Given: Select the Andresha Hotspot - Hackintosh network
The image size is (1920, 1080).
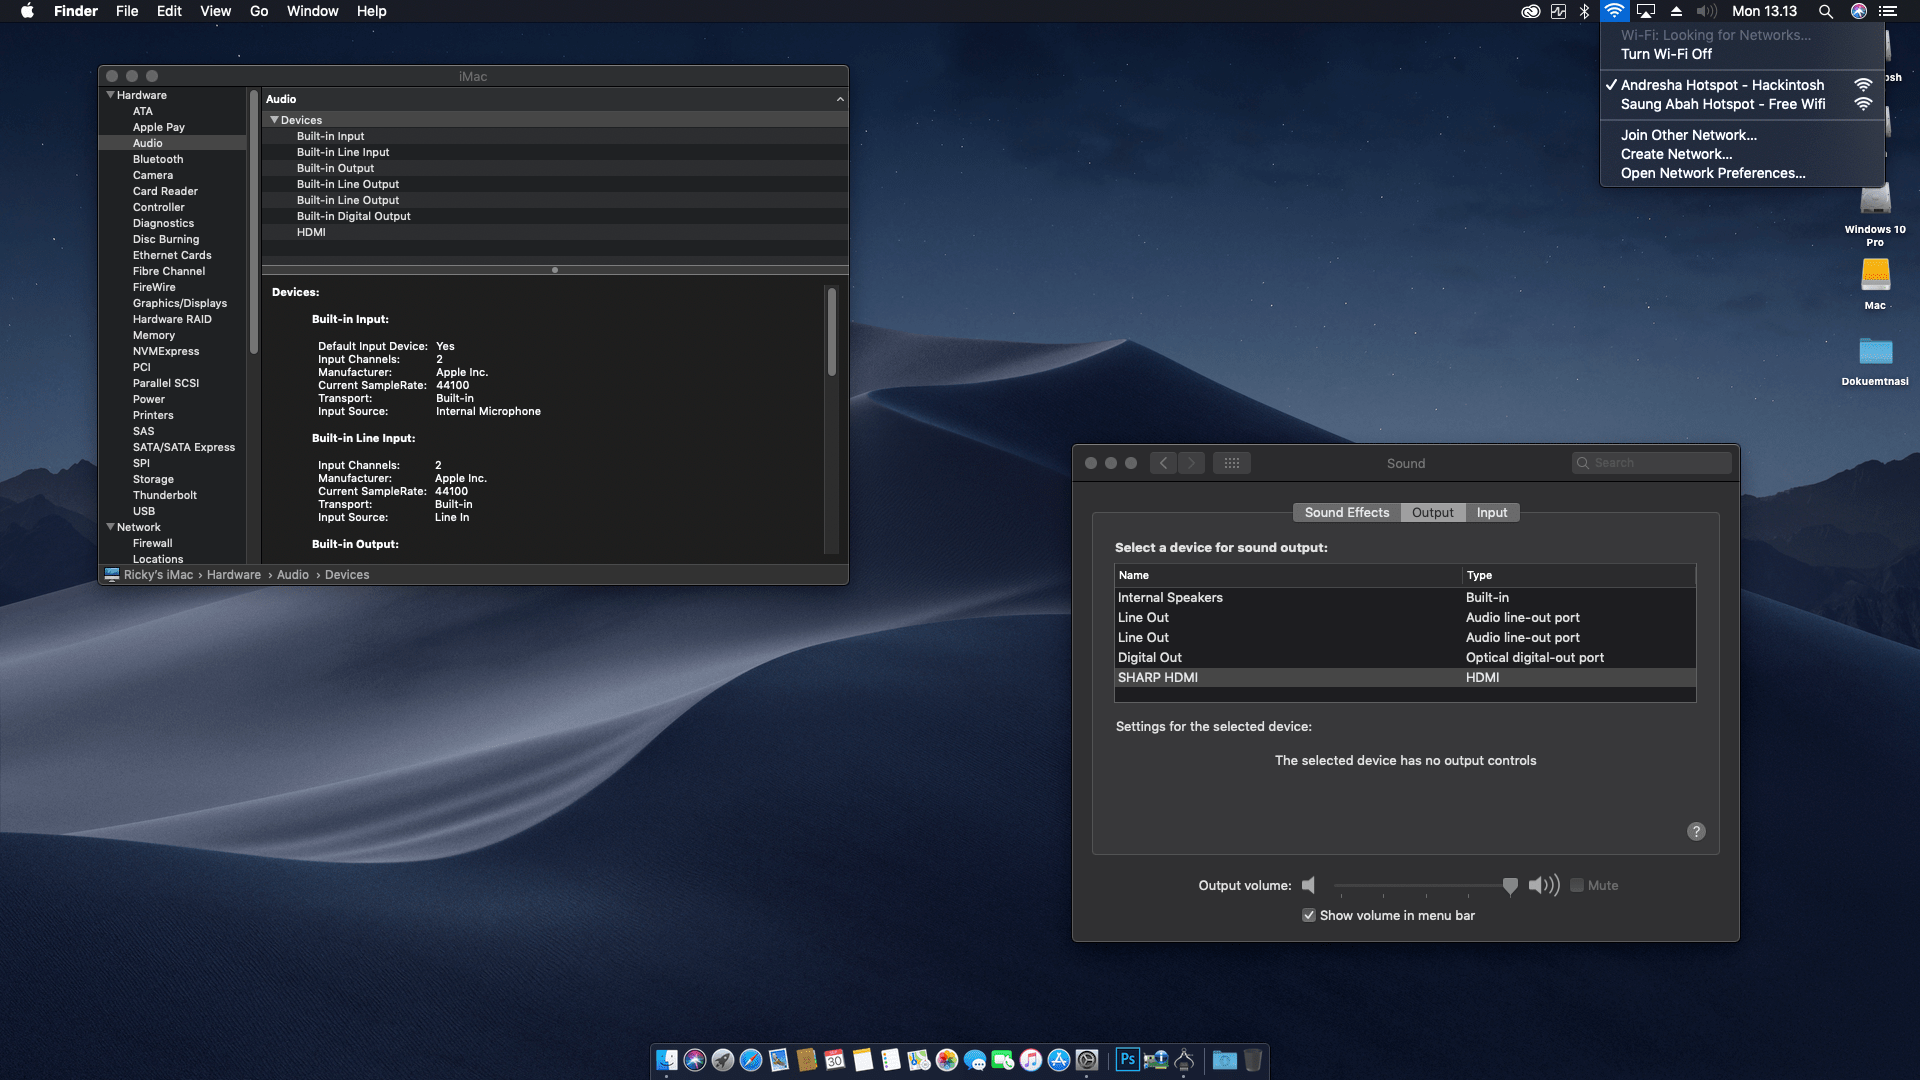Looking at the screenshot, I should click(x=1721, y=85).
